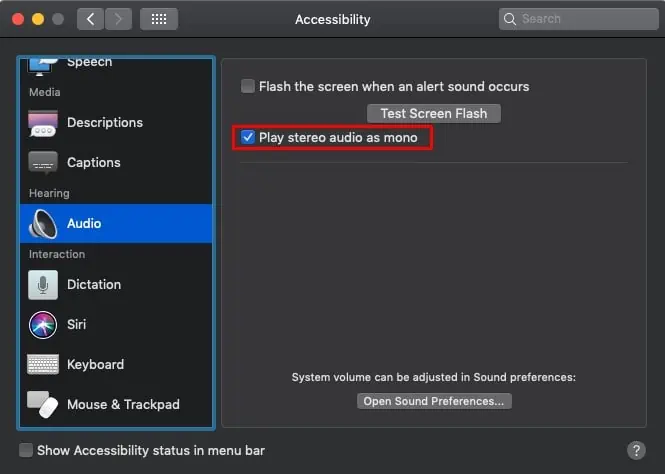
Task: Select the Audio speaker icon
Action: [43, 223]
